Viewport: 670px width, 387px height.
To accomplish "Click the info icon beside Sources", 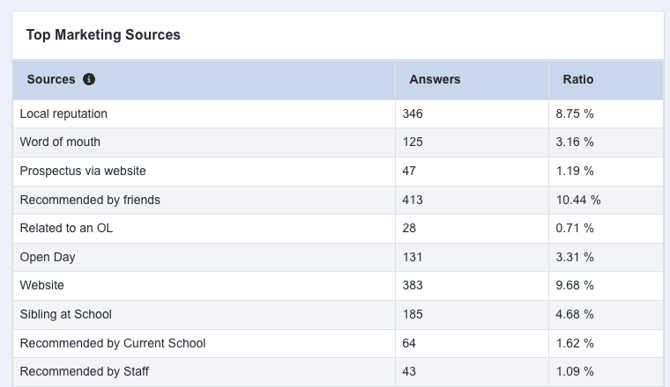I will pyautogui.click(x=89, y=79).
